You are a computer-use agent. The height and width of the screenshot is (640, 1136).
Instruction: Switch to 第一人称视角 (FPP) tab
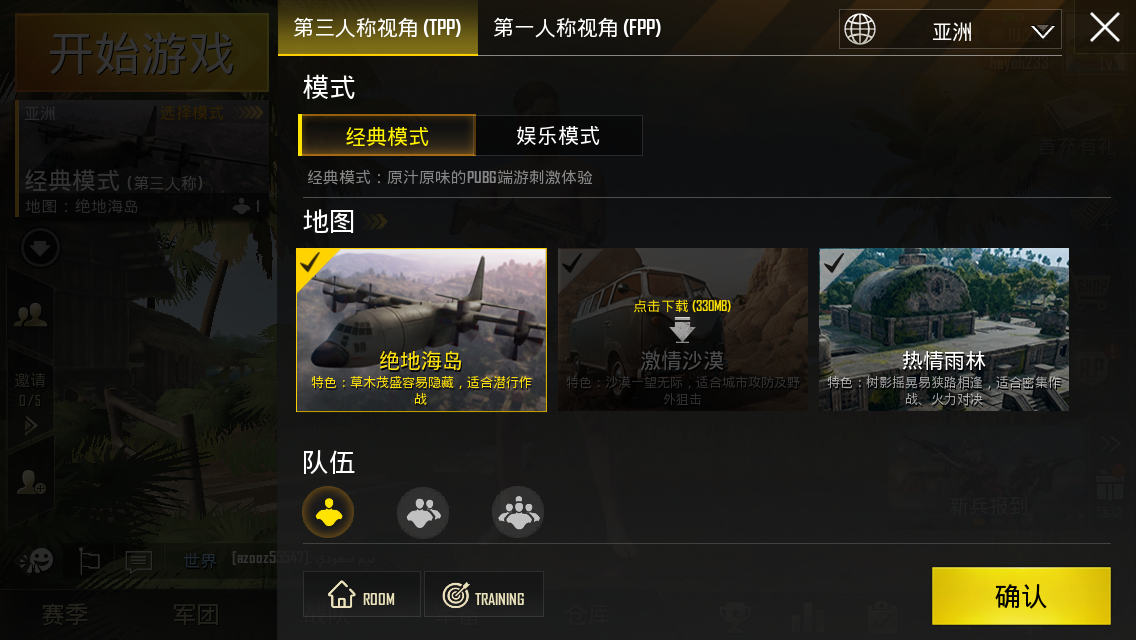[x=577, y=28]
